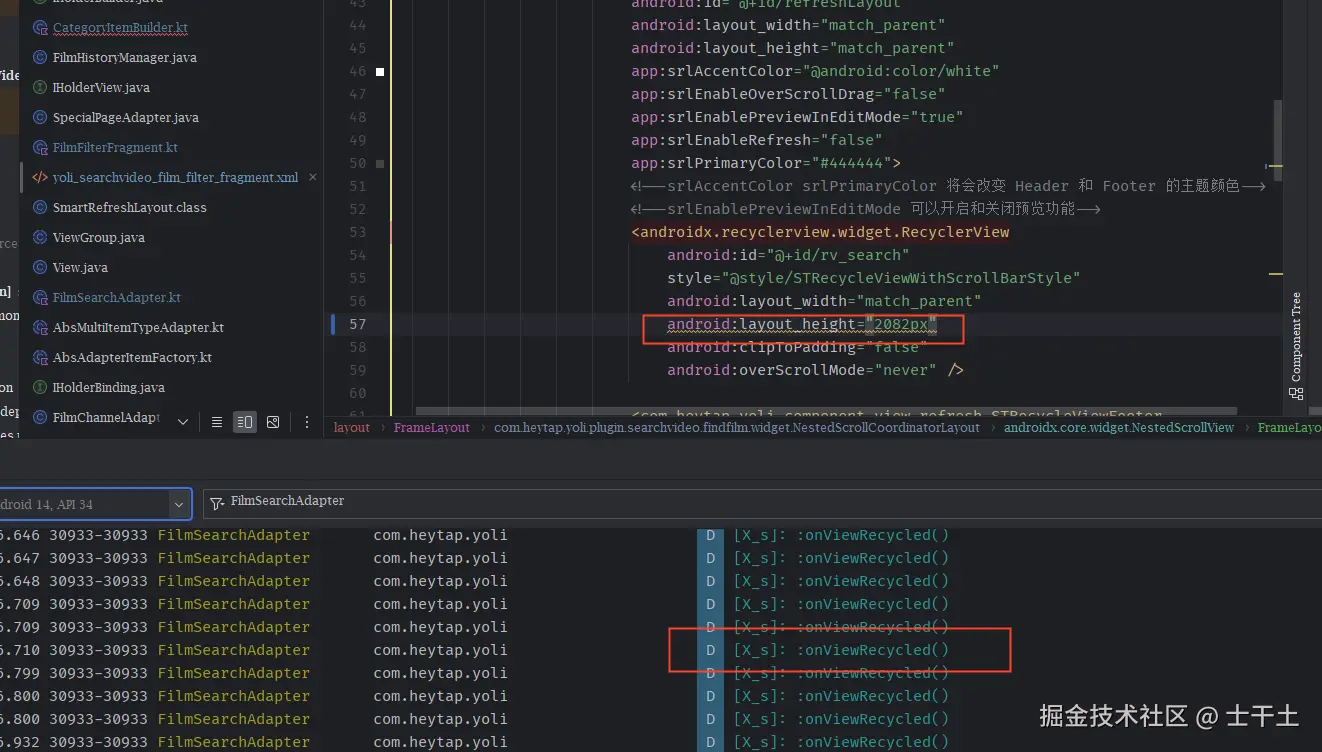Viewport: 1322px width, 752px height.
Task: Toggle gutter marker on line 46
Action: click(380, 71)
